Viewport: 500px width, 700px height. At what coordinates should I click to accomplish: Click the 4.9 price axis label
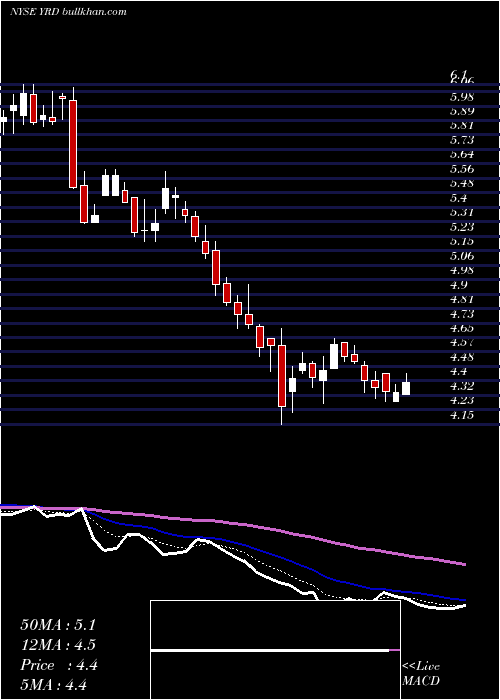[x=459, y=285]
